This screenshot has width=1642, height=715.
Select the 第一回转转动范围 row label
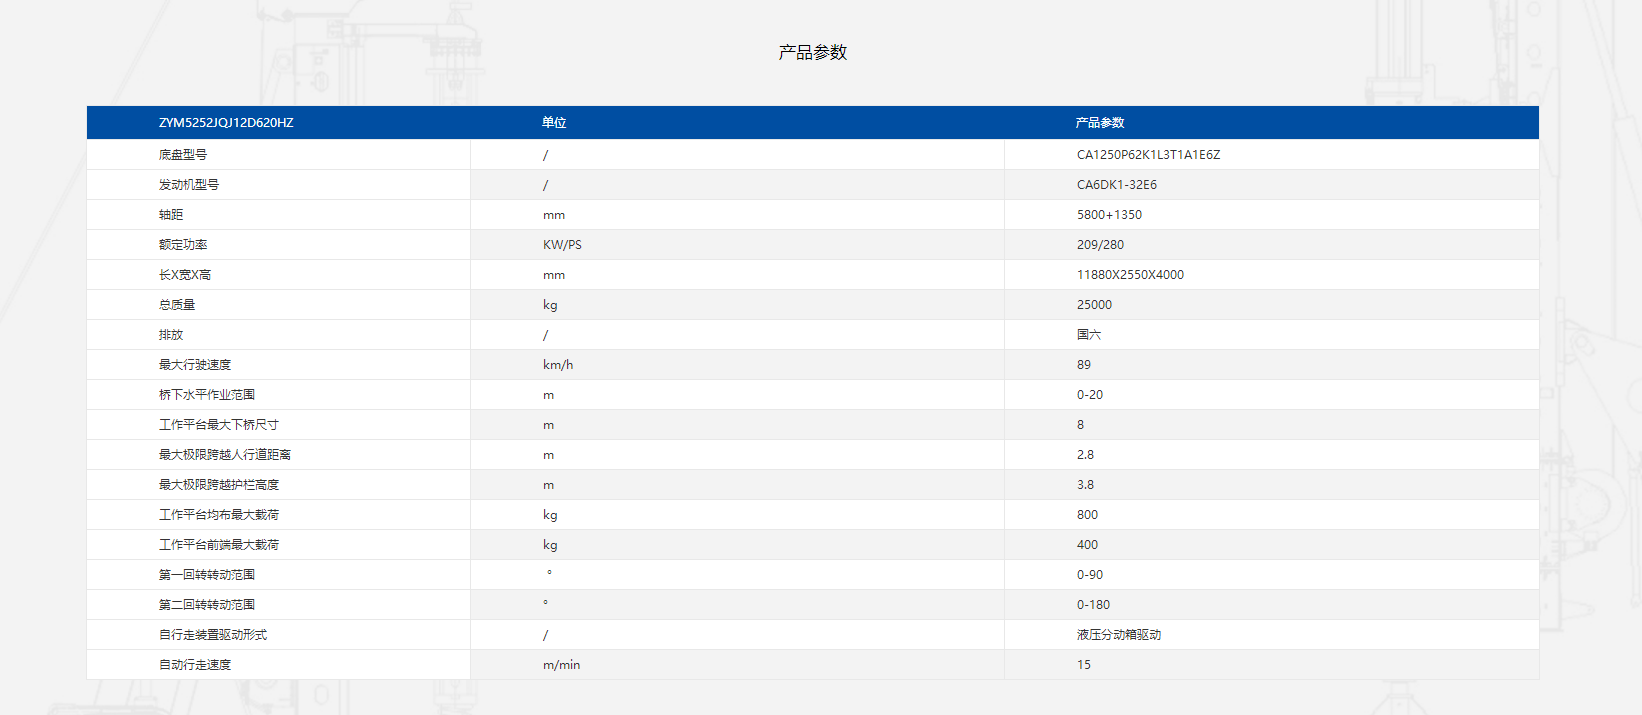pyautogui.click(x=207, y=575)
